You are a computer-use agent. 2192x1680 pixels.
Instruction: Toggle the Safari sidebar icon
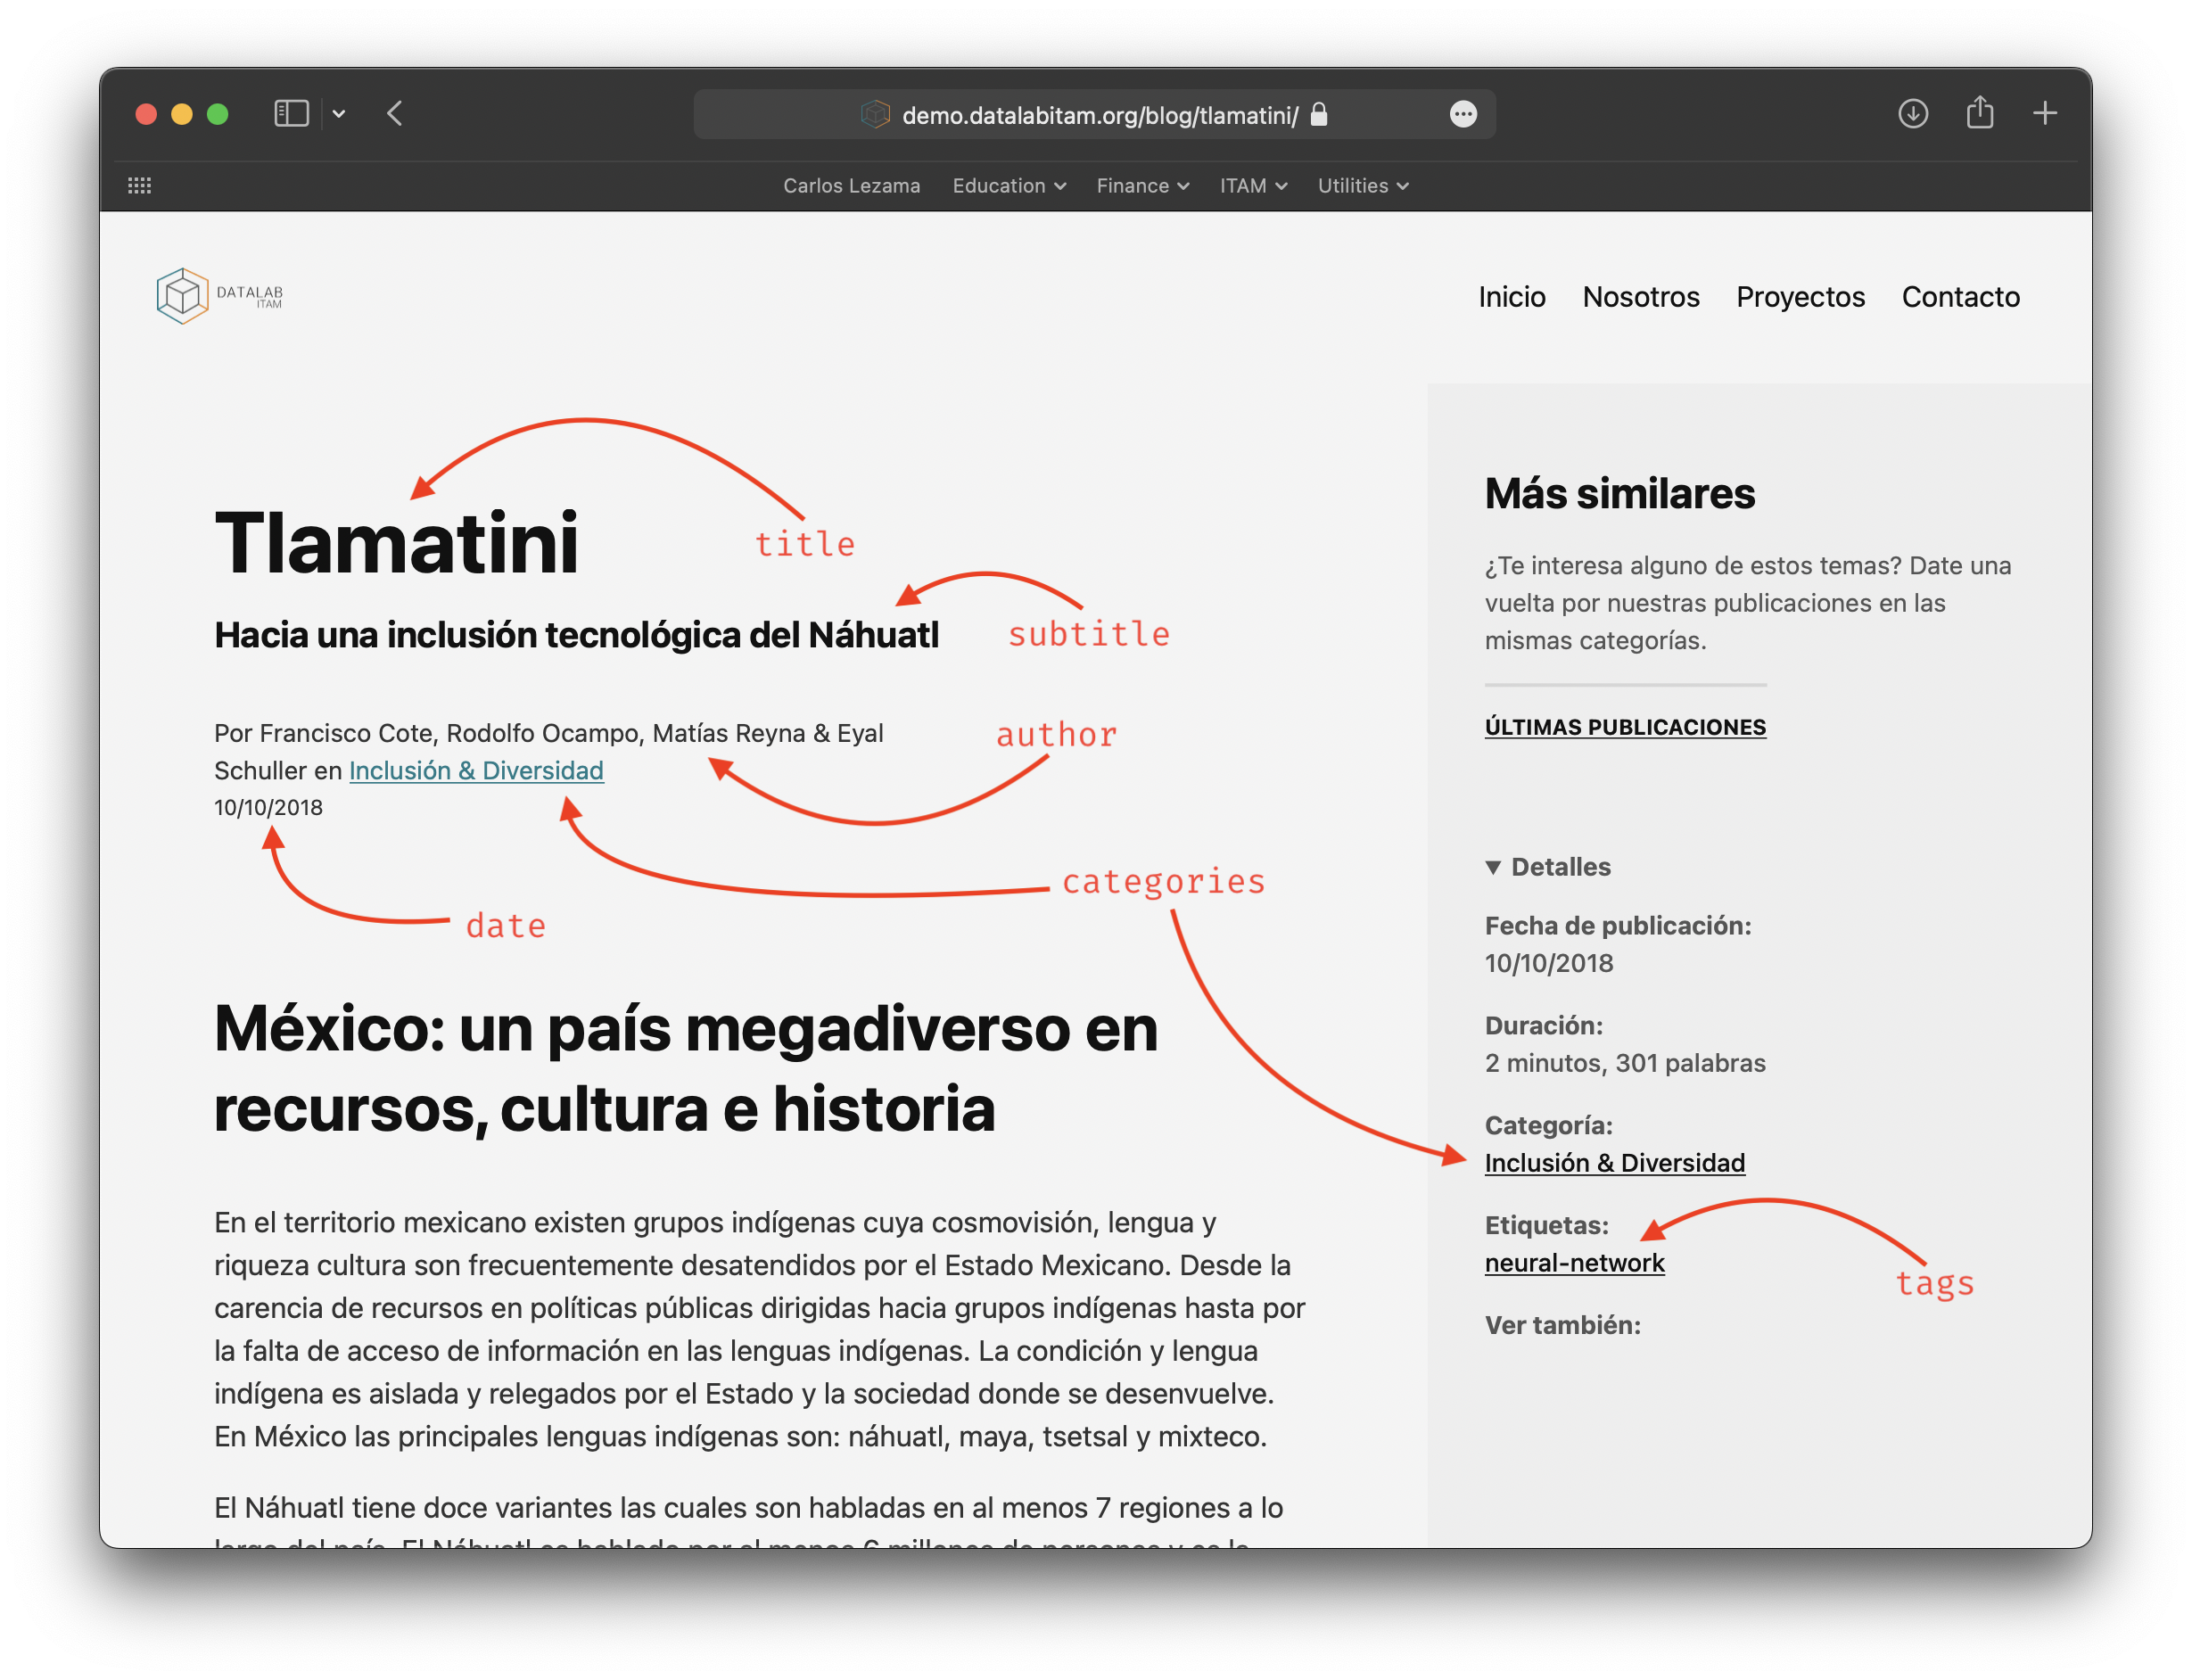291,113
